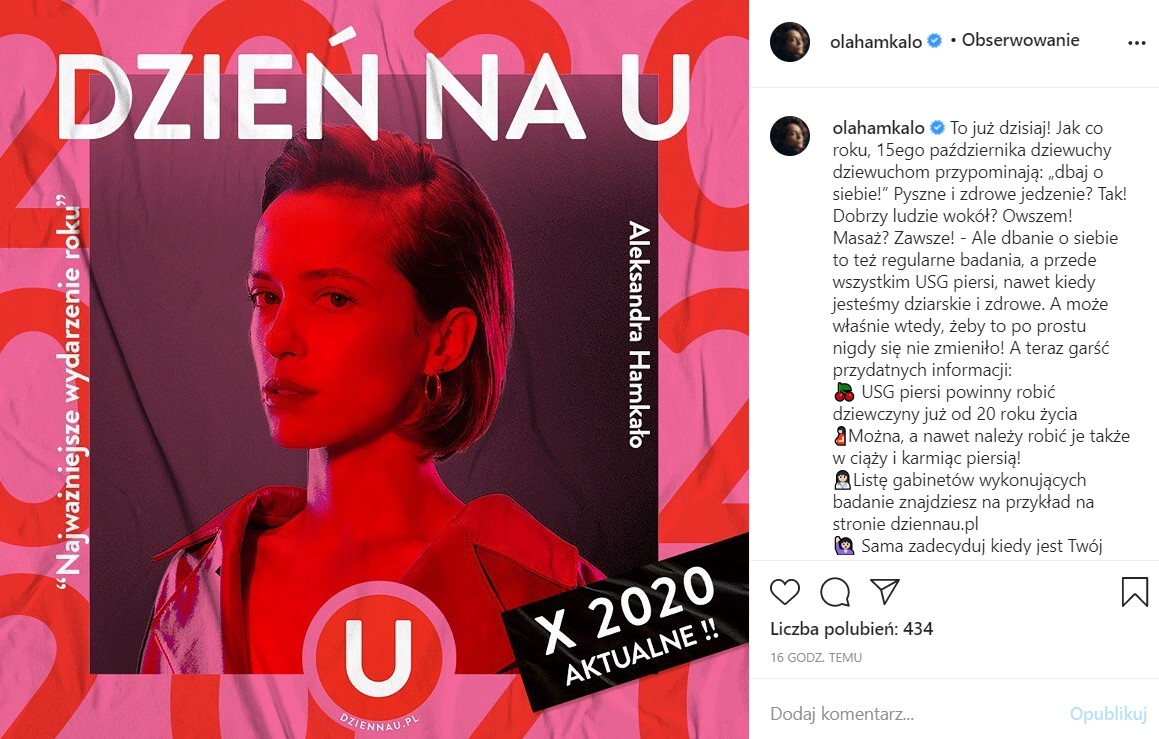The image size is (1159, 739).
Task: View the Liczba polubień 434 likes list
Action: [852, 629]
